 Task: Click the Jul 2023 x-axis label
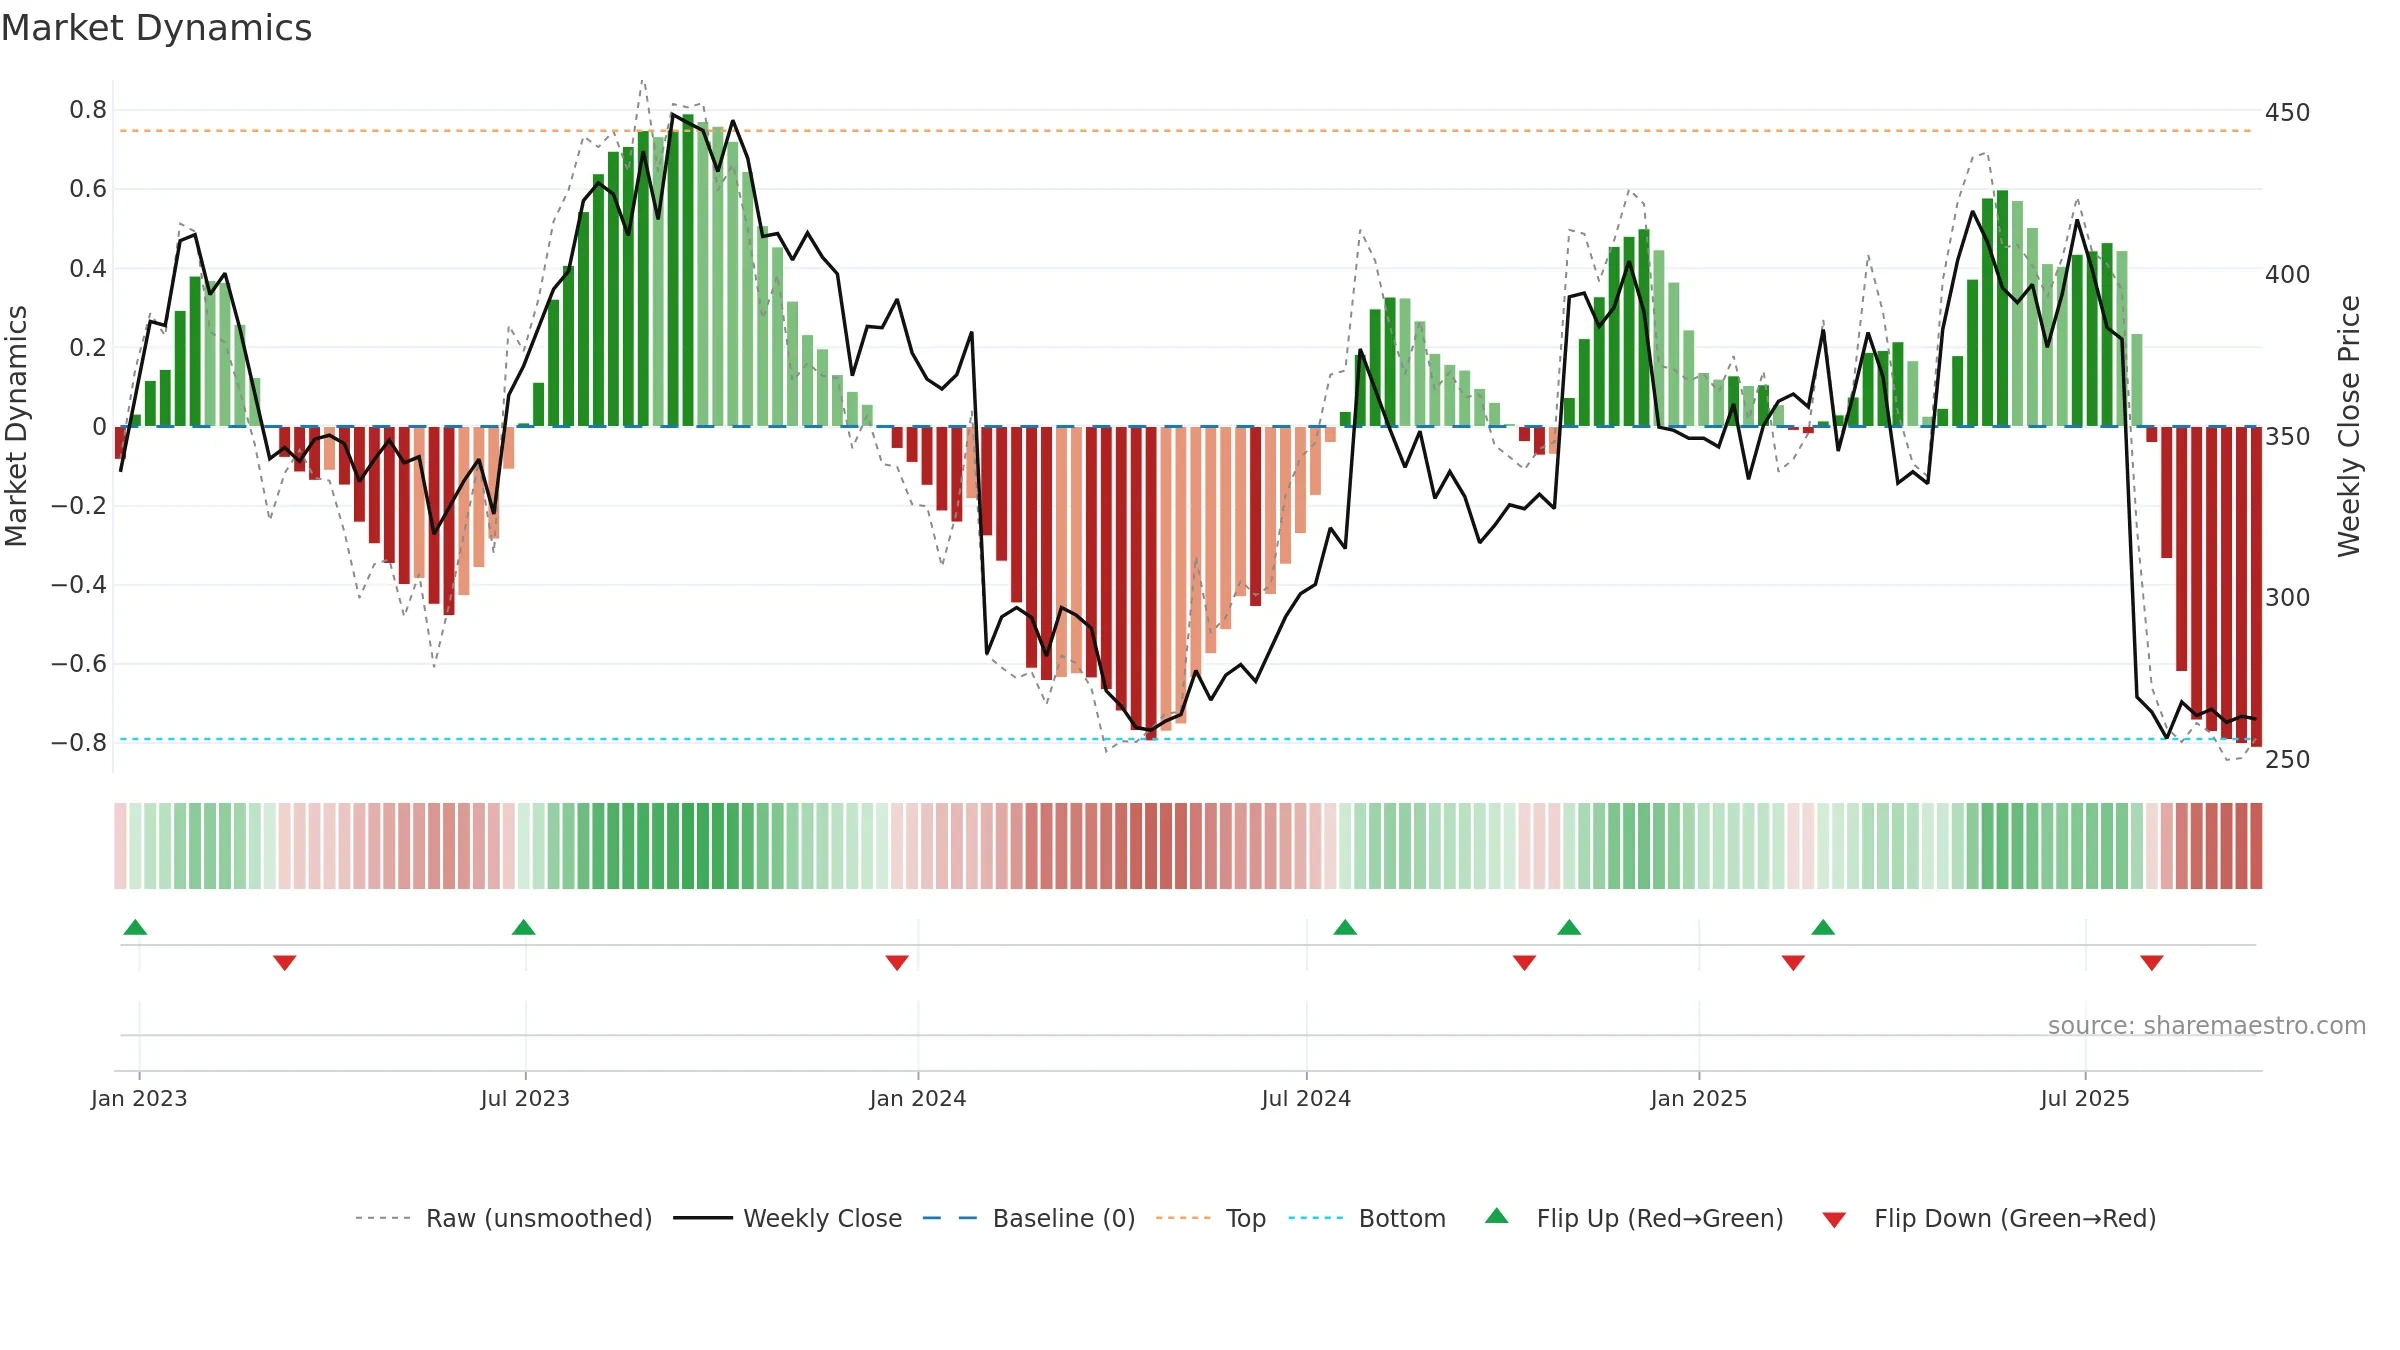525,1098
